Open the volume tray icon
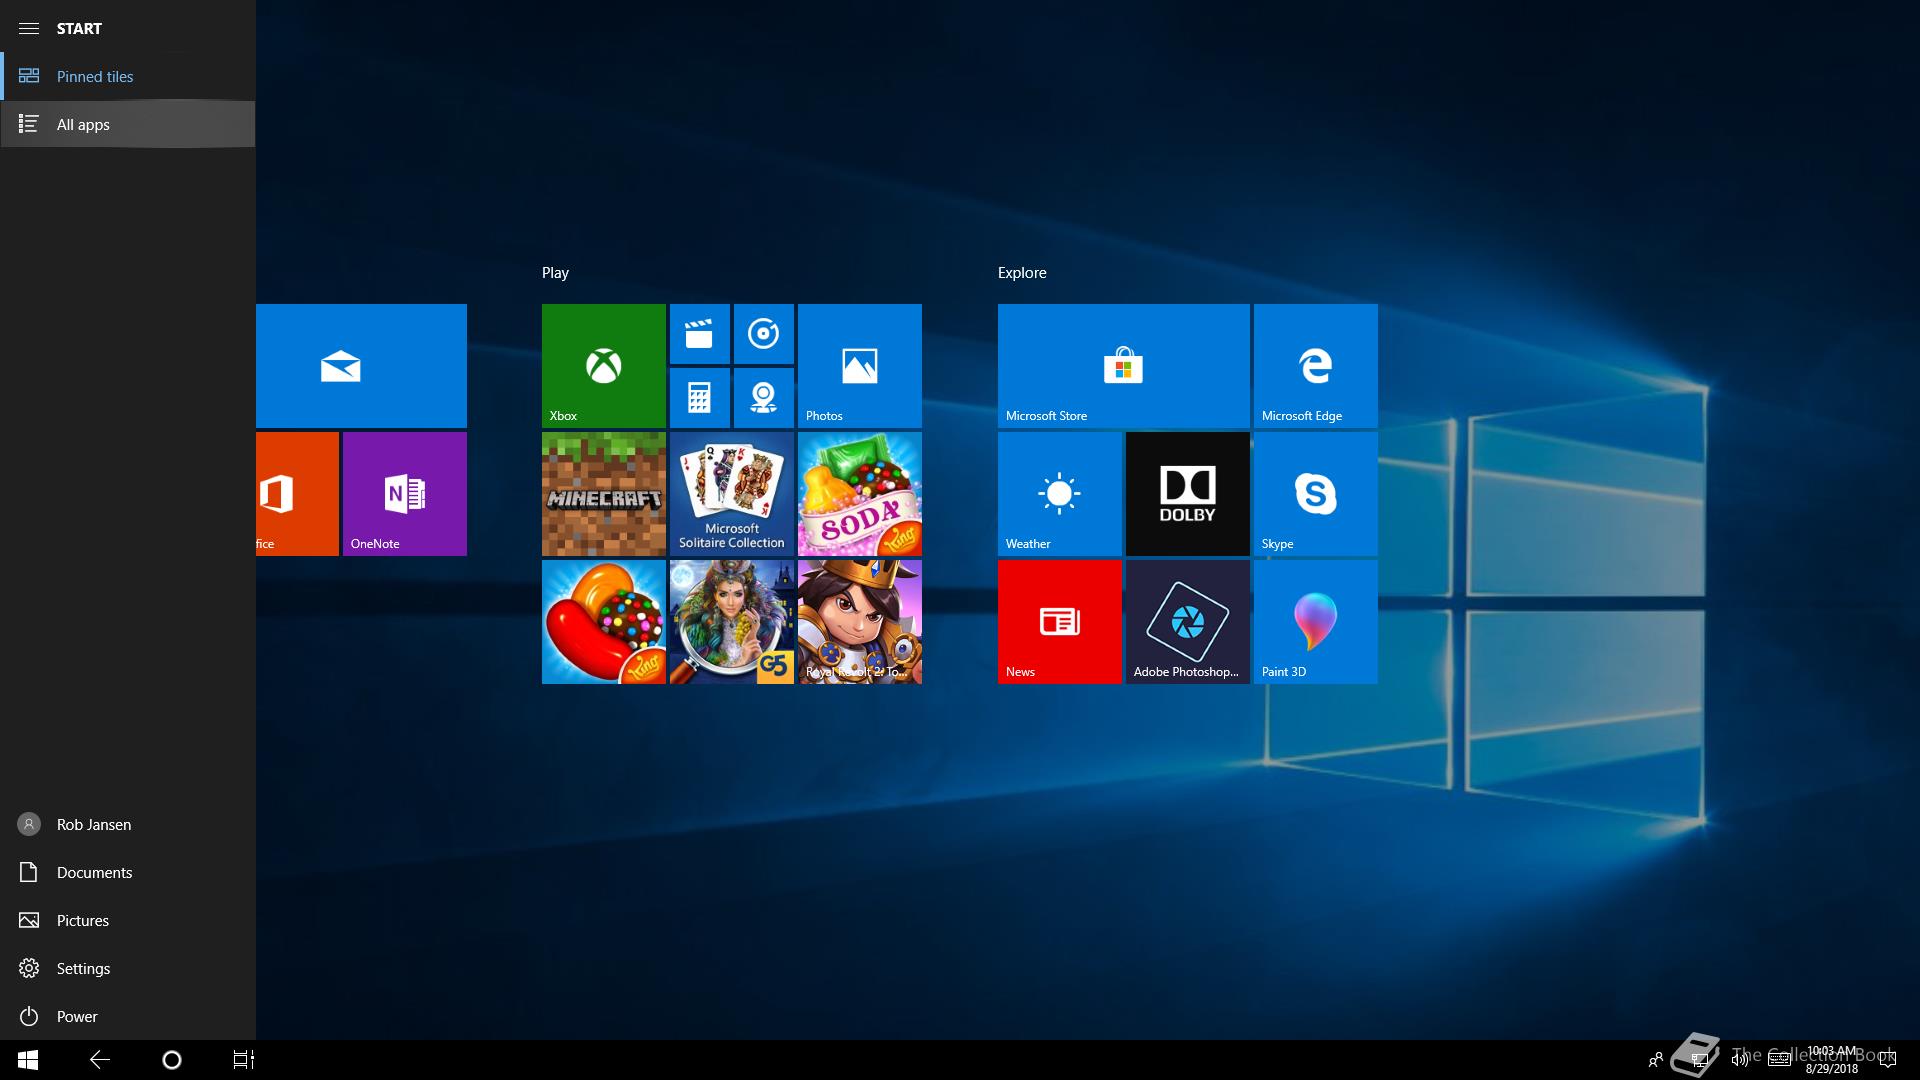The width and height of the screenshot is (1920, 1080). [1740, 1060]
